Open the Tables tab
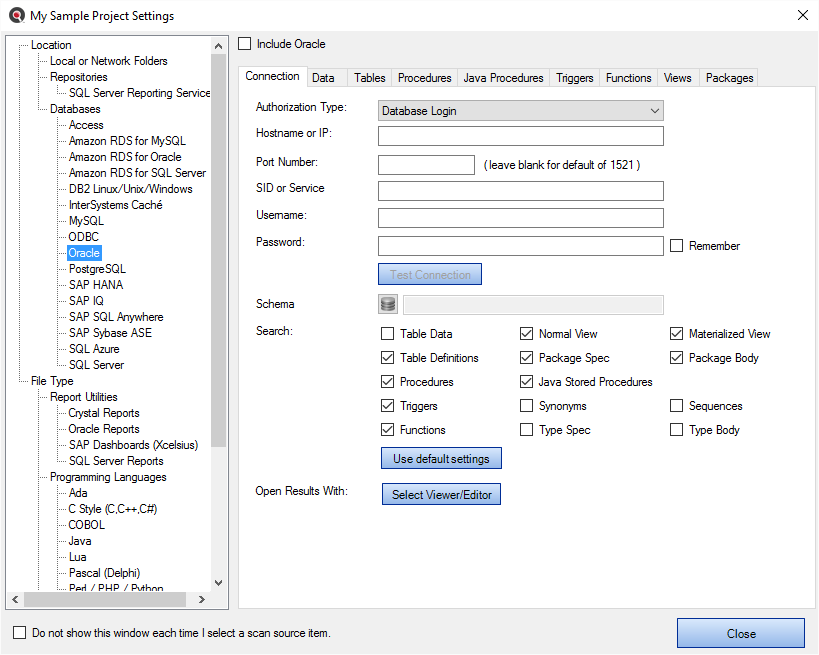The image size is (819, 655). point(370,78)
